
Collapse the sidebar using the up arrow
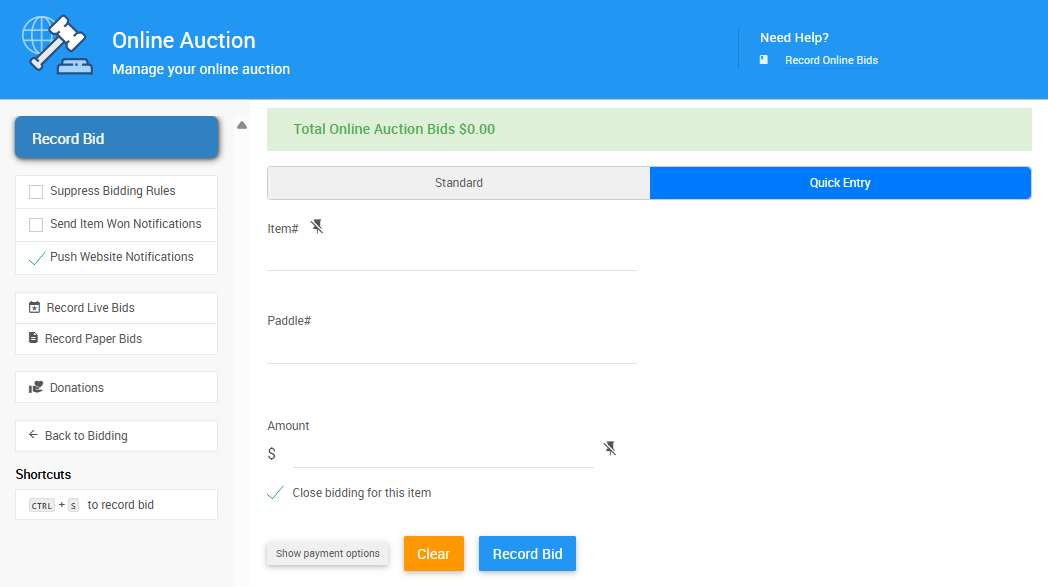coord(242,126)
